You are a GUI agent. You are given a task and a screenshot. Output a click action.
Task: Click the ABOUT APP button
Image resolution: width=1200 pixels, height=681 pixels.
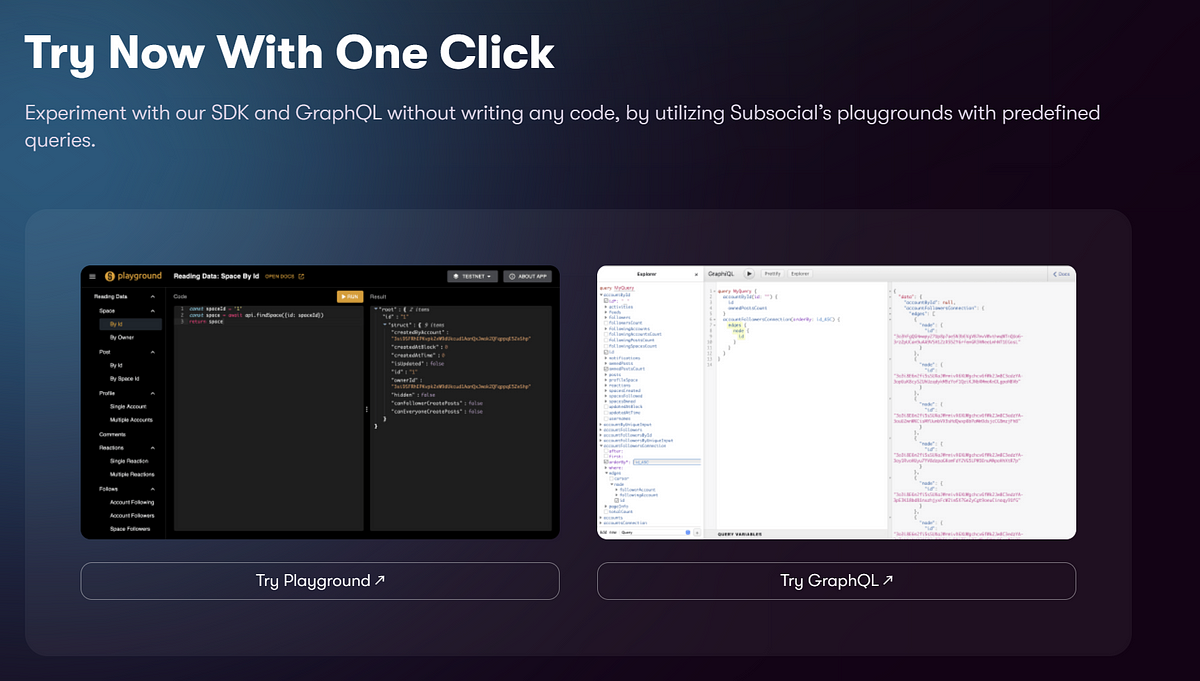[x=528, y=276]
